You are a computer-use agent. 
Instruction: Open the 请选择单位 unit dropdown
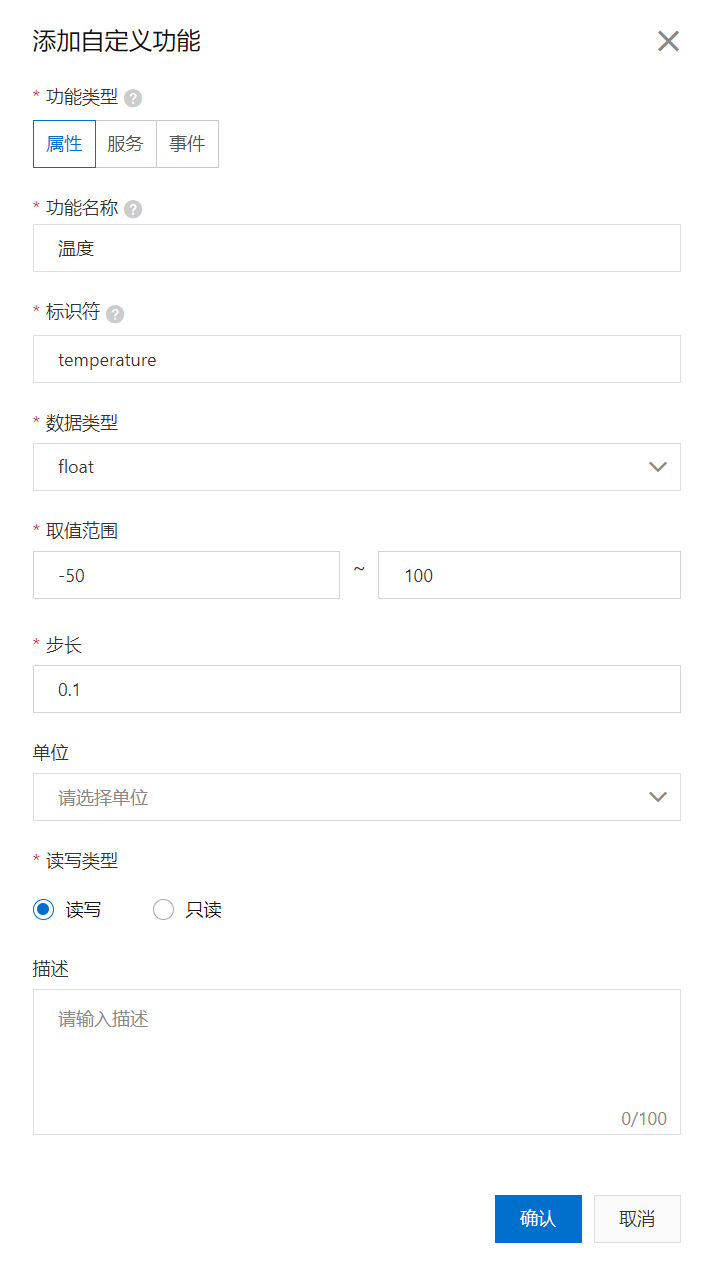(356, 797)
